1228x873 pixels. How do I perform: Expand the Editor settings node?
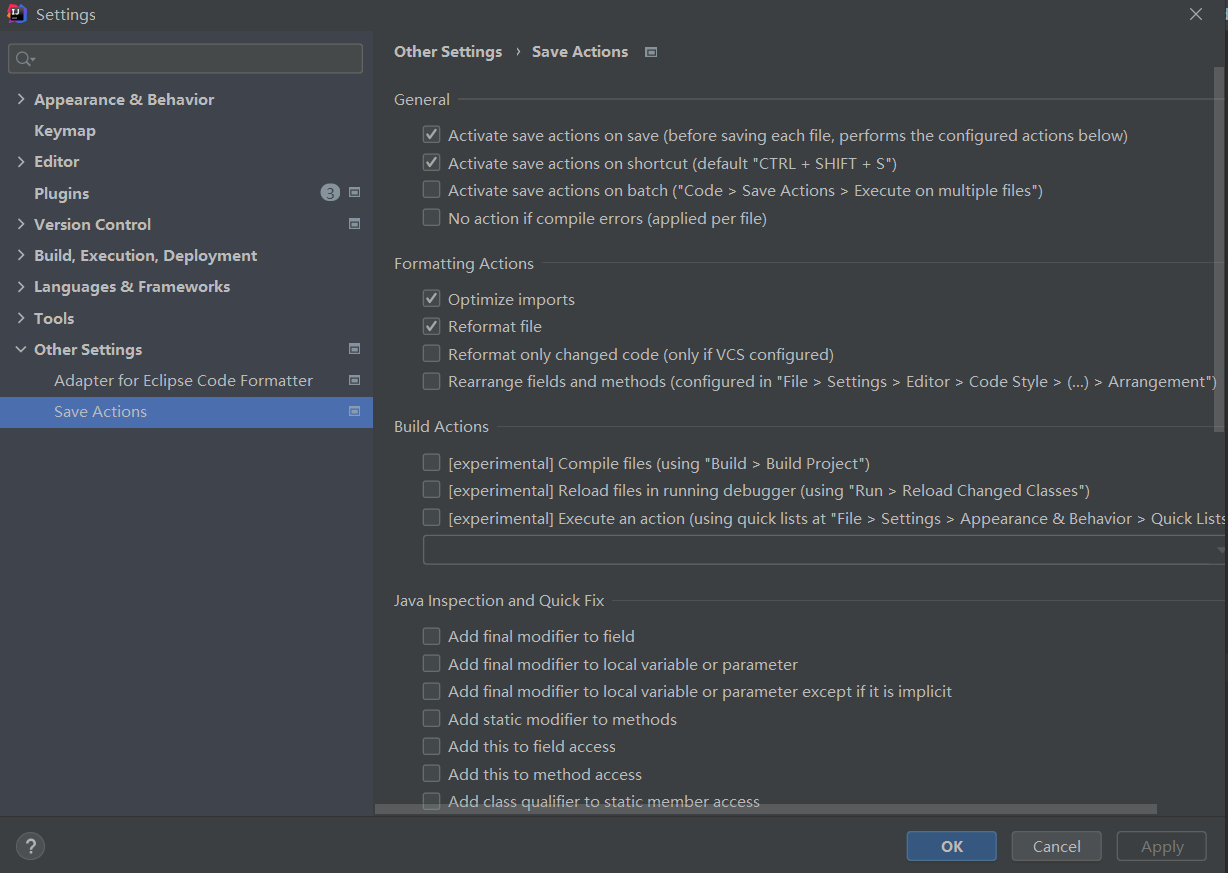pos(21,161)
